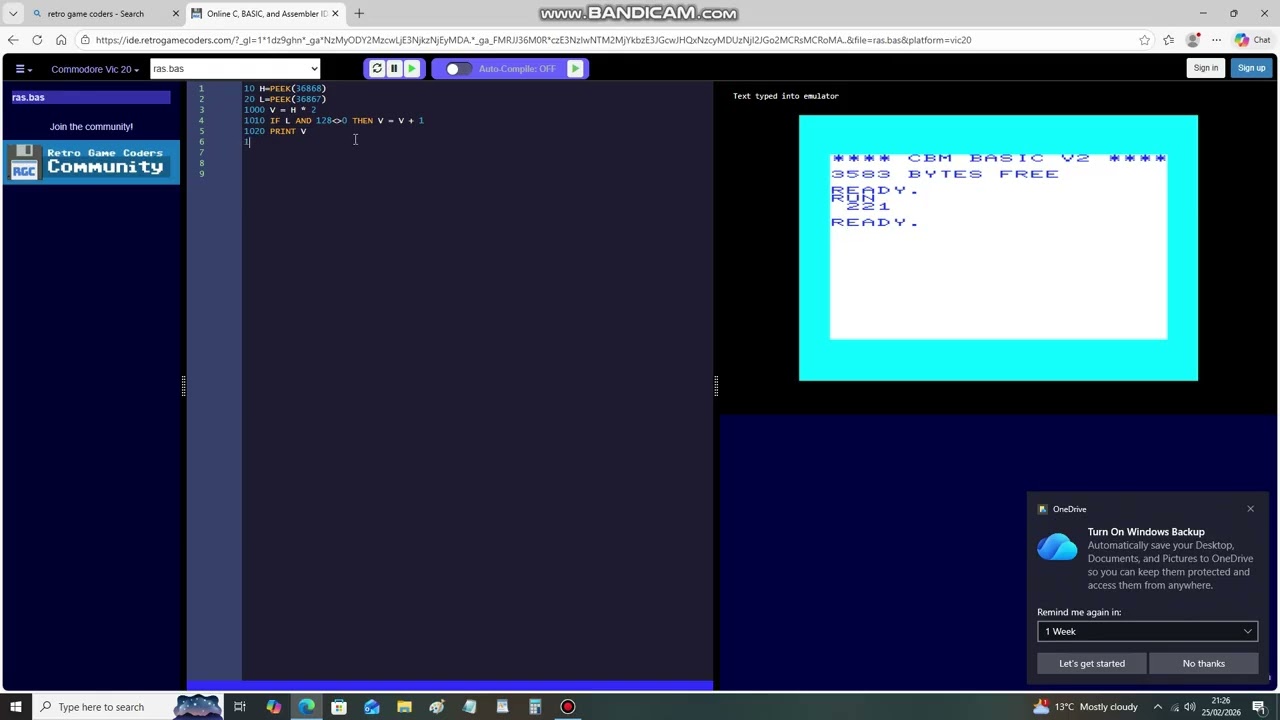Image resolution: width=1280 pixels, height=720 pixels.
Task: Open the weather widget showing 13°C
Action: pyautogui.click(x=1088, y=707)
